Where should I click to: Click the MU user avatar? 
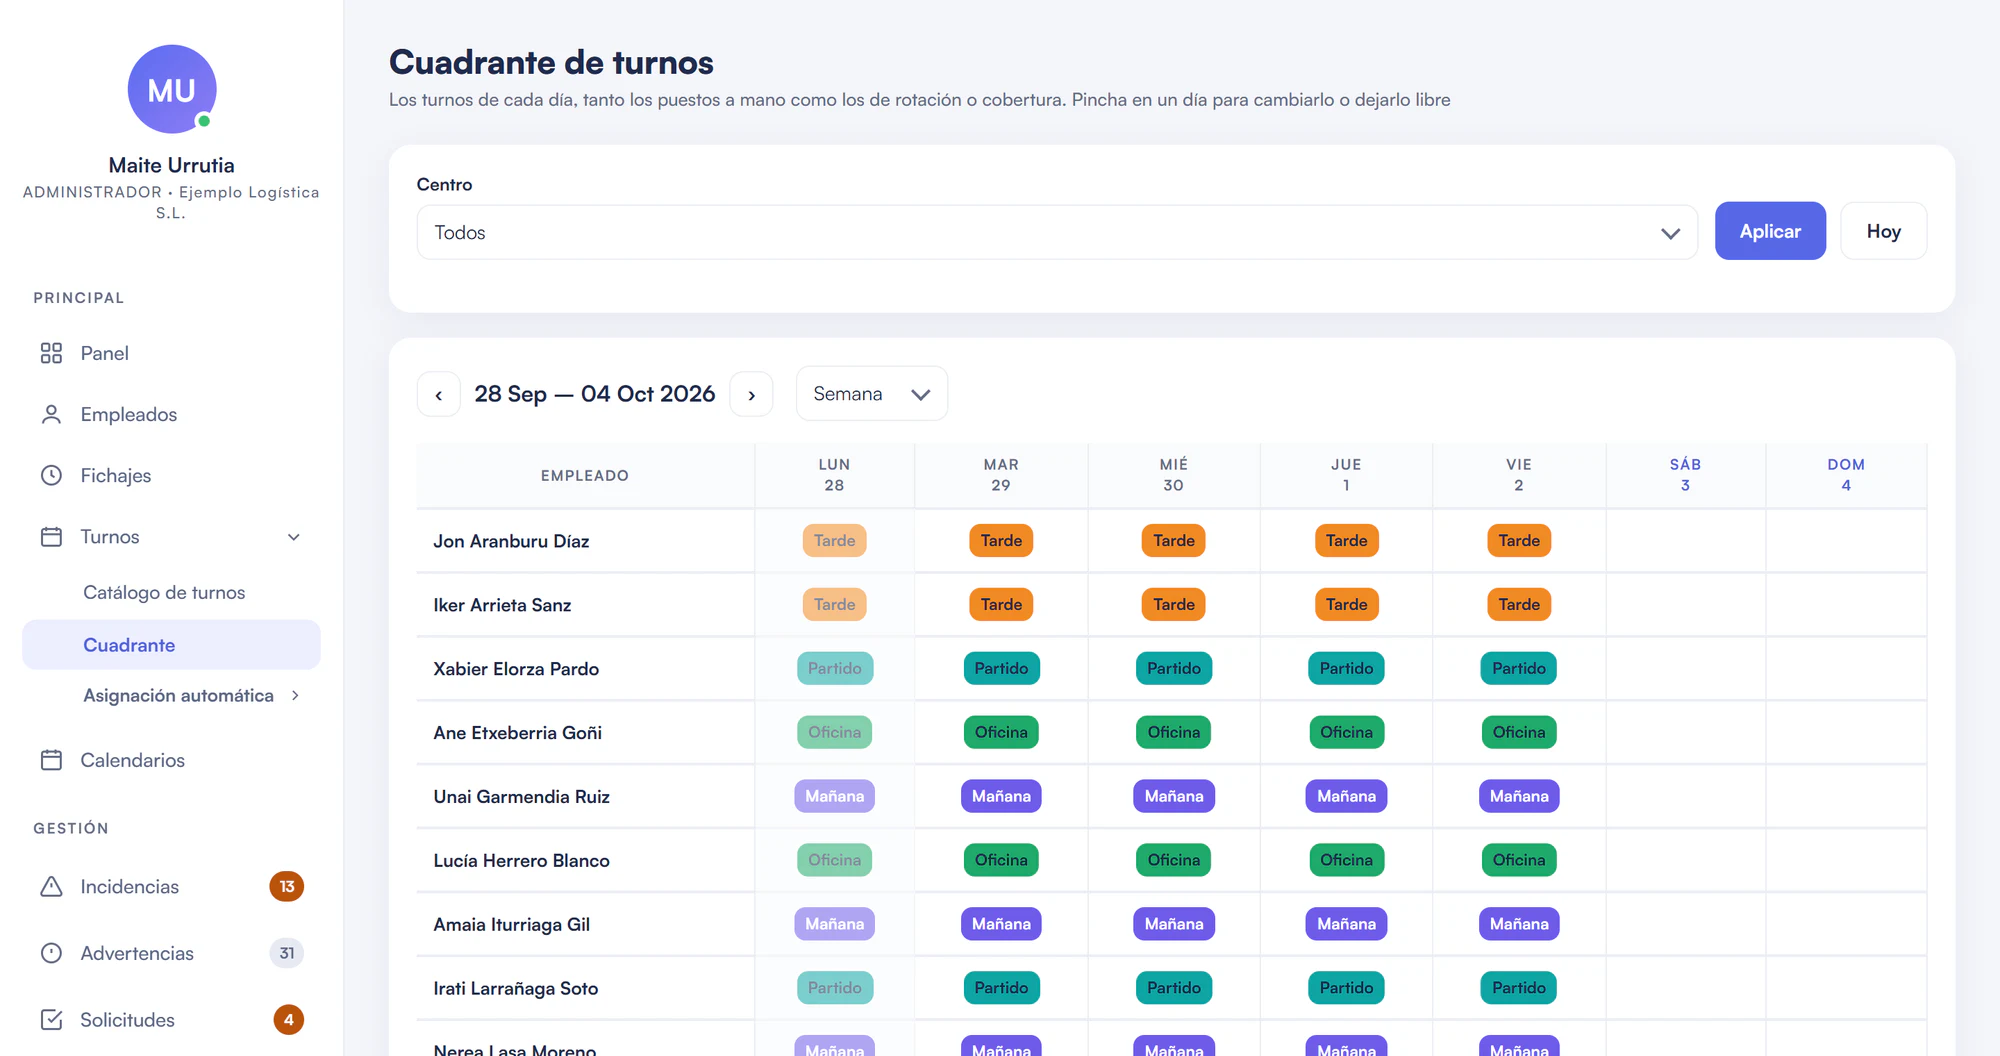click(x=172, y=89)
